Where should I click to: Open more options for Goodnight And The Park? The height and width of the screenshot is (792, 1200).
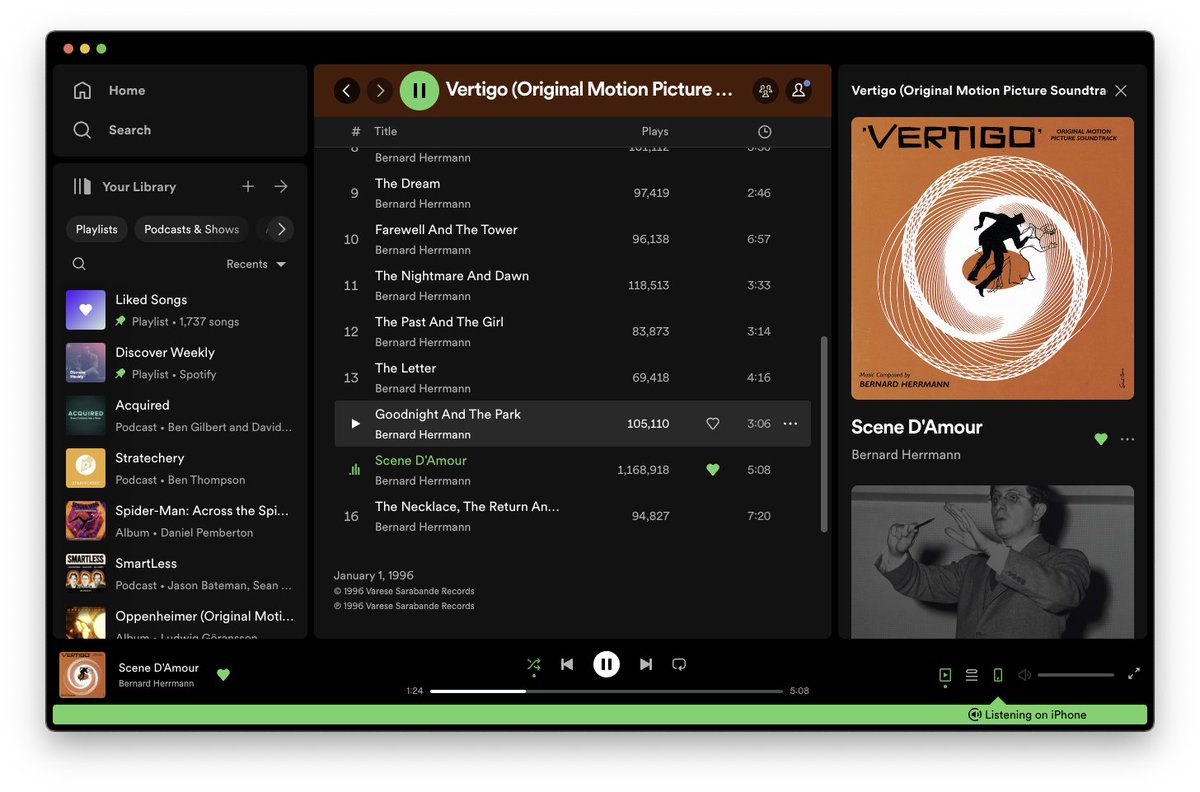click(x=790, y=424)
